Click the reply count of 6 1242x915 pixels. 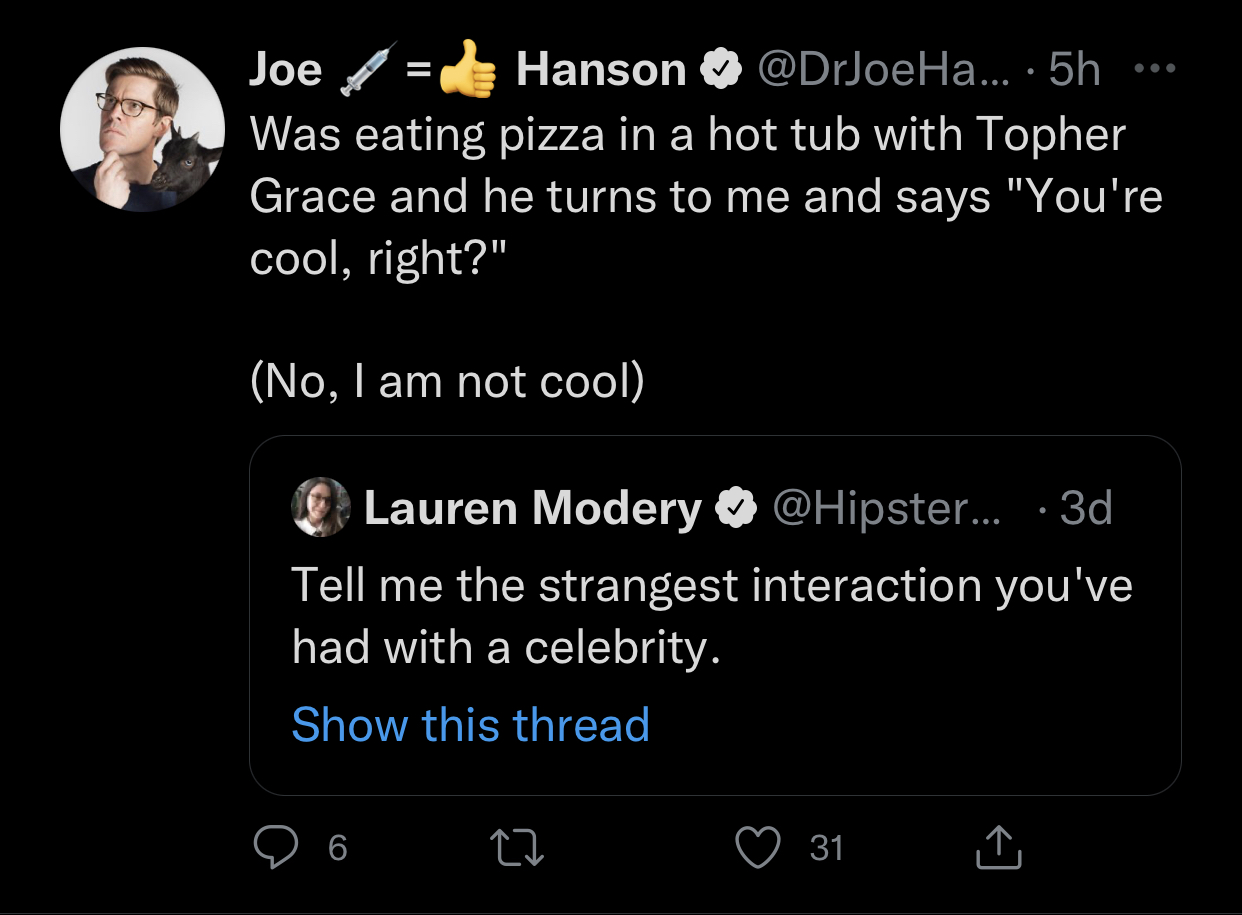338,849
